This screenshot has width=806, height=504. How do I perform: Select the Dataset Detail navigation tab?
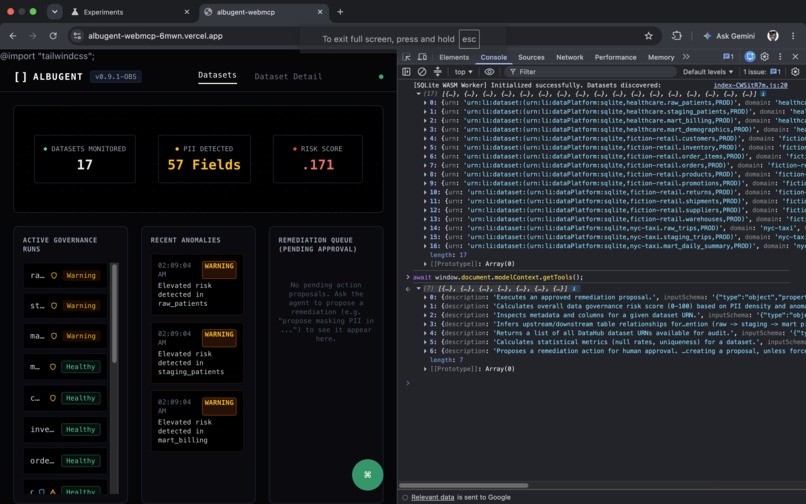[x=288, y=77]
